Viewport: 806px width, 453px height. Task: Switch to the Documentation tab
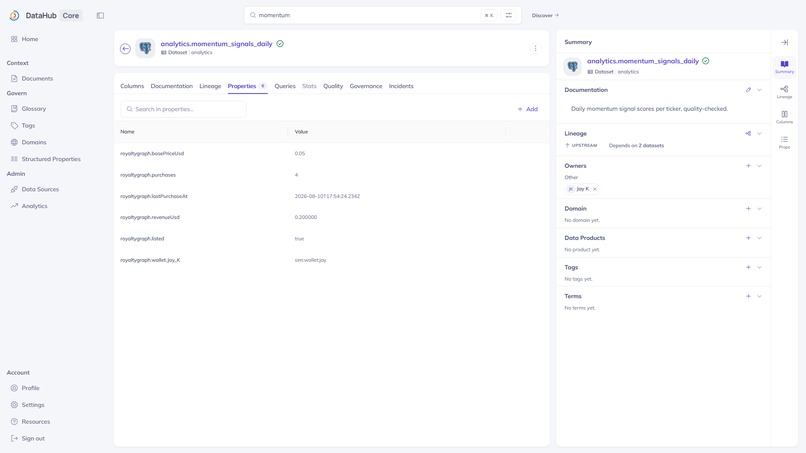click(172, 86)
